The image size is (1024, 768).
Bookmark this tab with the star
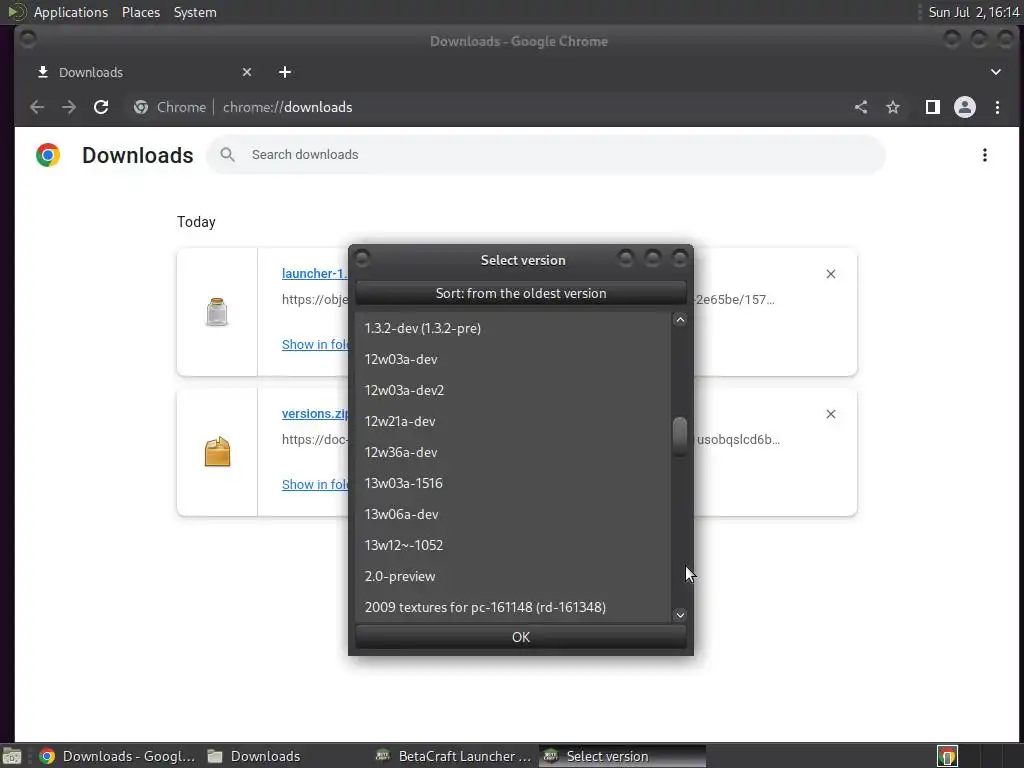coord(893,107)
